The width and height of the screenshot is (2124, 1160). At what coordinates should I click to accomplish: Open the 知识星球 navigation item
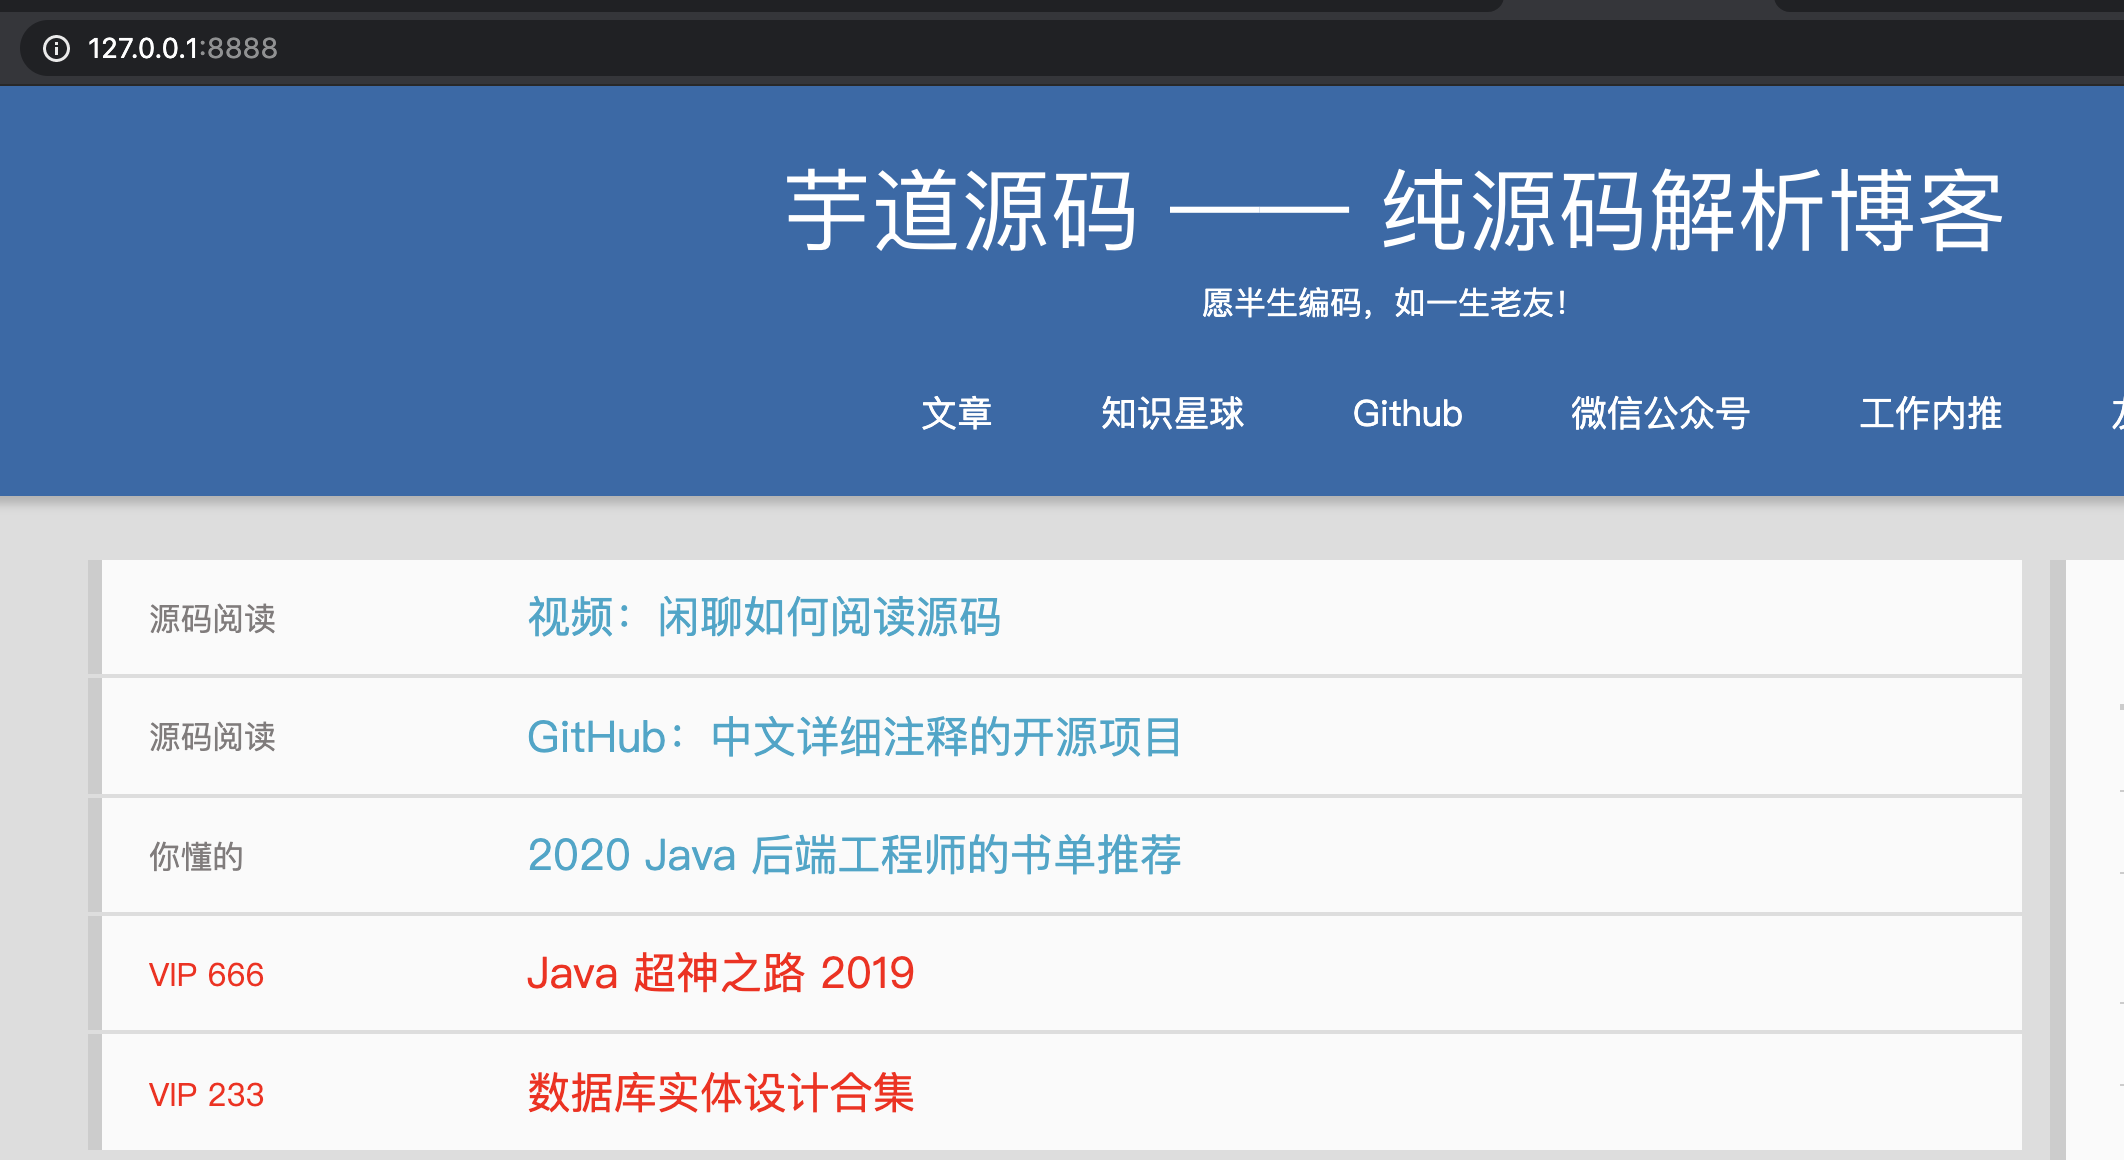1172,413
